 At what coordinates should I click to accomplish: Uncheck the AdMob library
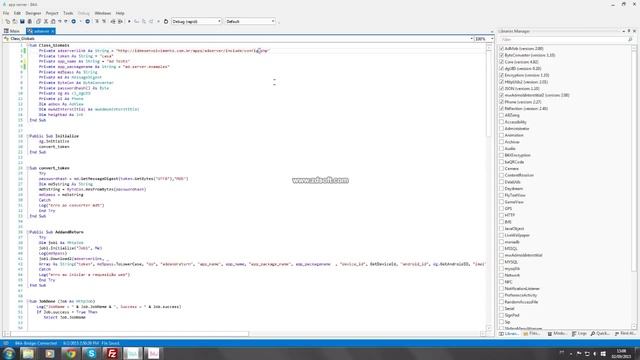pyautogui.click(x=501, y=49)
